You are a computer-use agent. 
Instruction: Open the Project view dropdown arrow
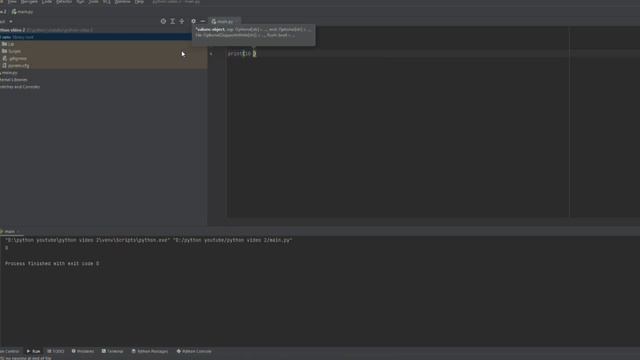coord(11,22)
